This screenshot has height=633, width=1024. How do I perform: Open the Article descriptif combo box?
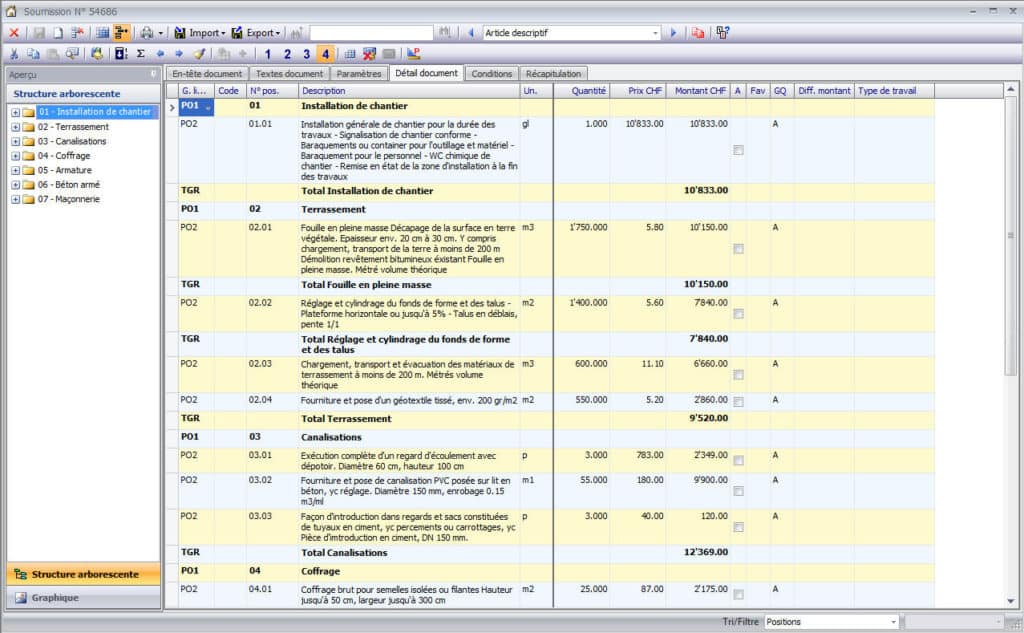click(x=571, y=33)
